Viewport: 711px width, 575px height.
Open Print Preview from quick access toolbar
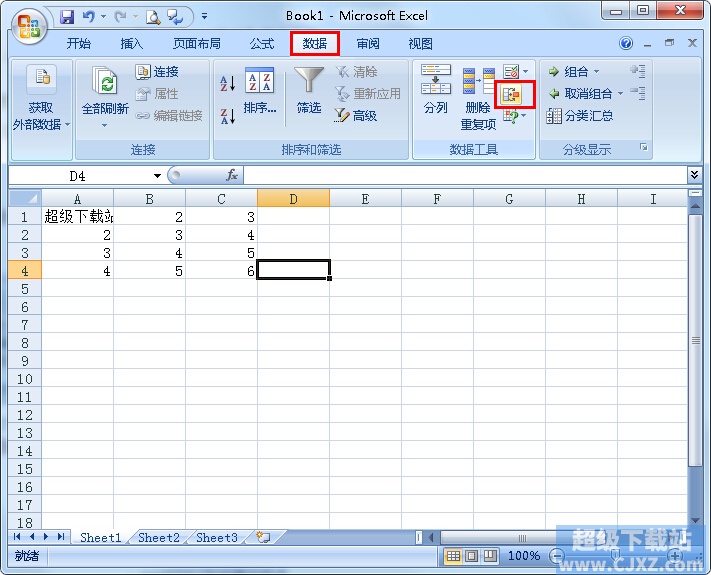coord(153,17)
